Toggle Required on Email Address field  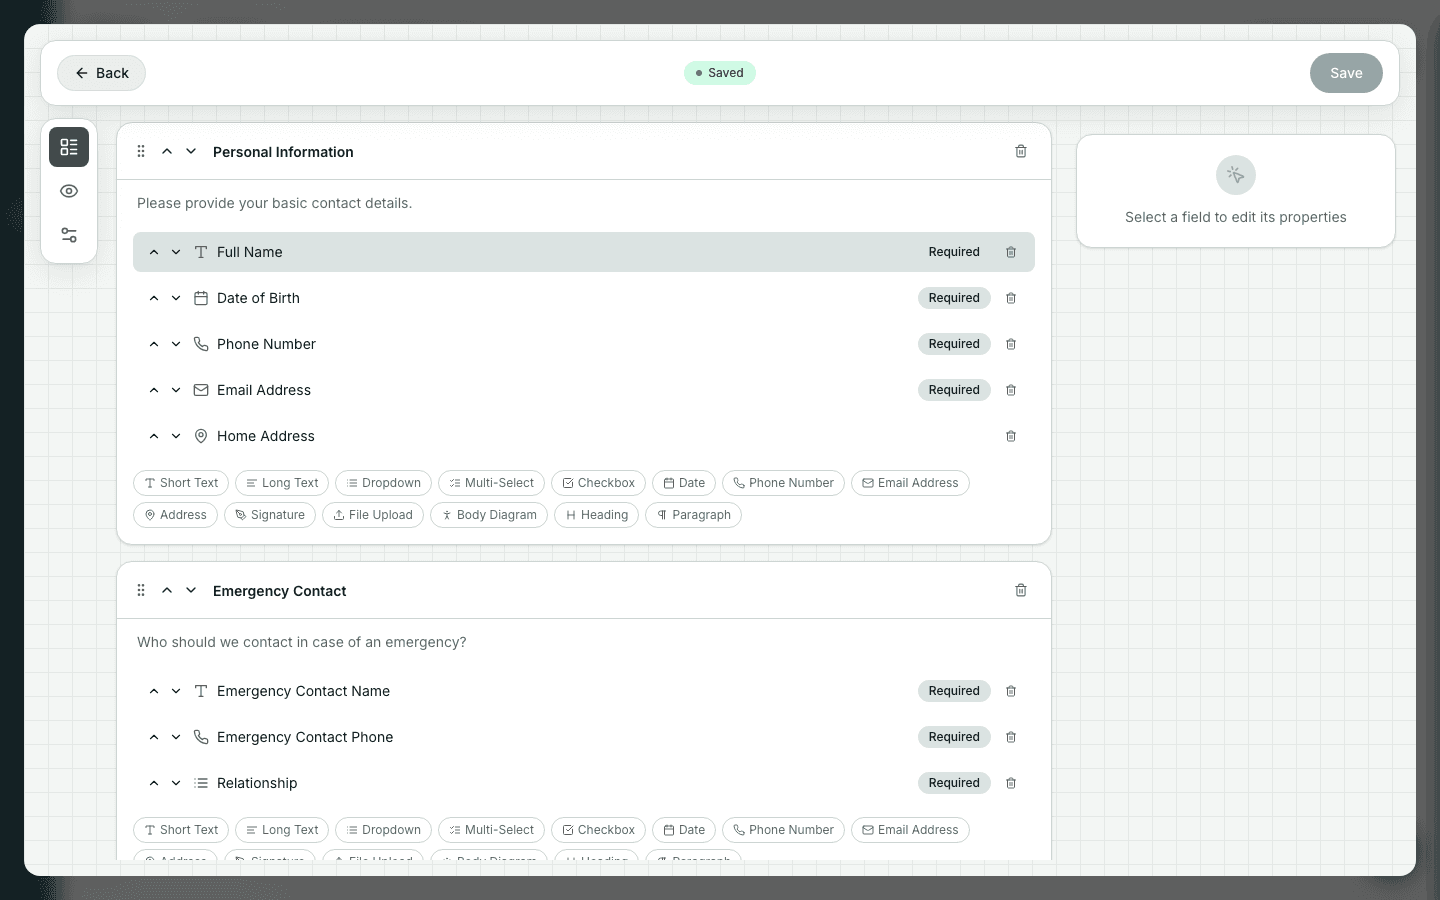tap(954, 390)
